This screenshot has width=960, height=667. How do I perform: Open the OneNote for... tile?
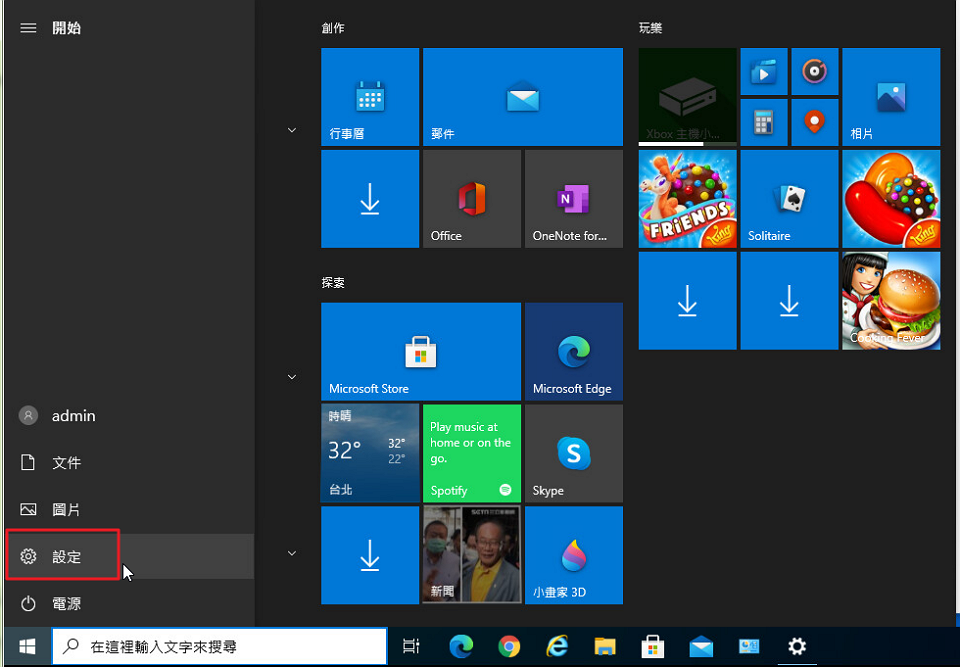point(574,199)
